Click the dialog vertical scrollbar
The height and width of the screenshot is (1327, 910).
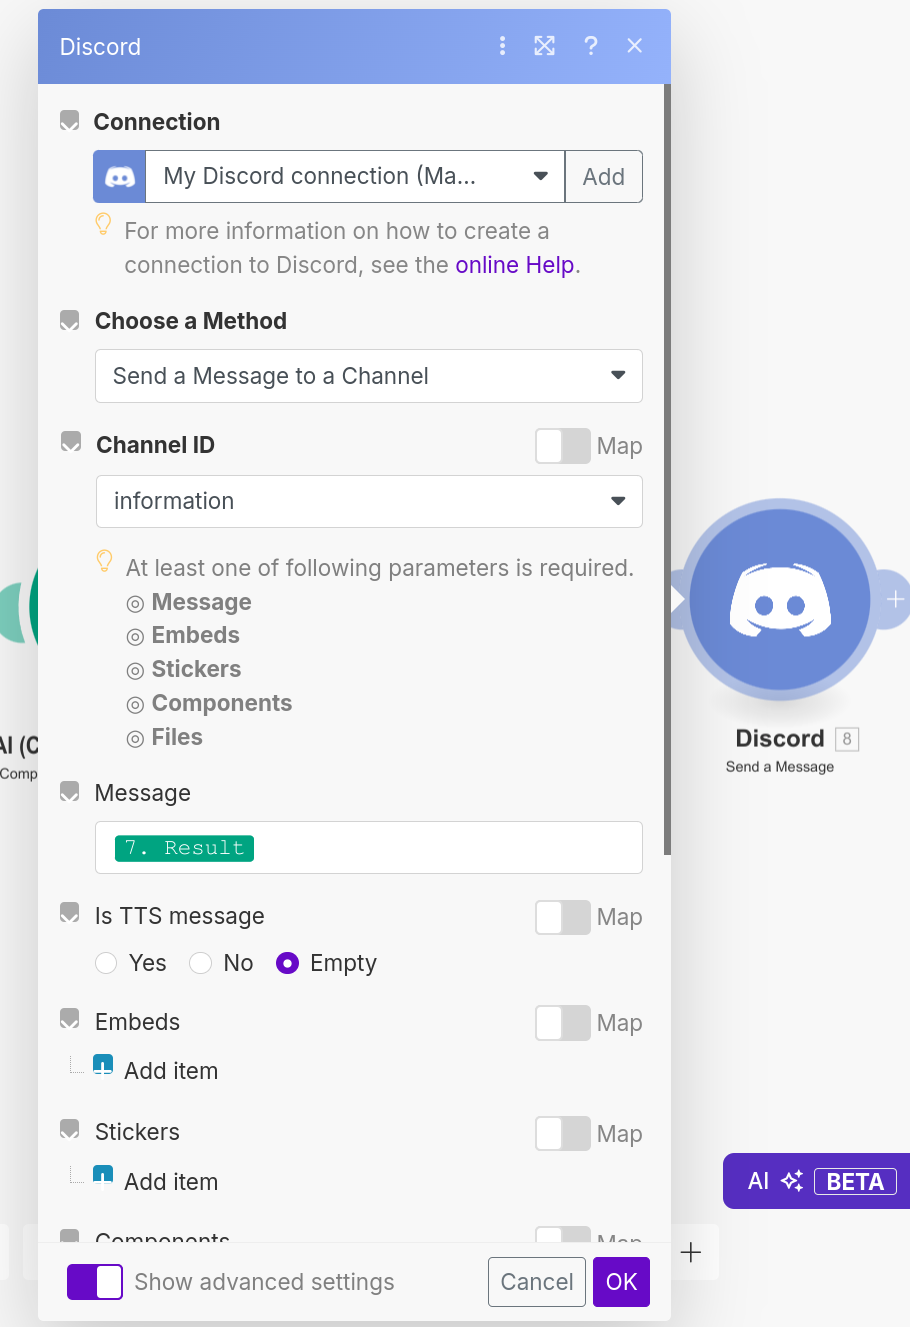pyautogui.click(x=667, y=470)
